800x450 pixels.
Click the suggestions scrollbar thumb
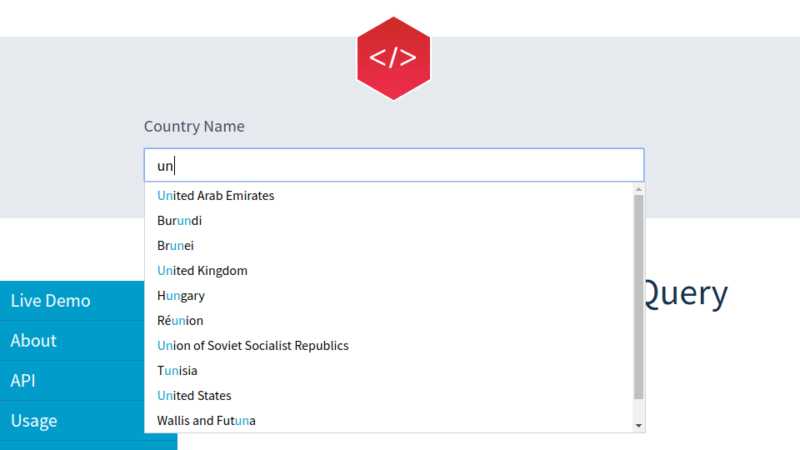(639, 295)
